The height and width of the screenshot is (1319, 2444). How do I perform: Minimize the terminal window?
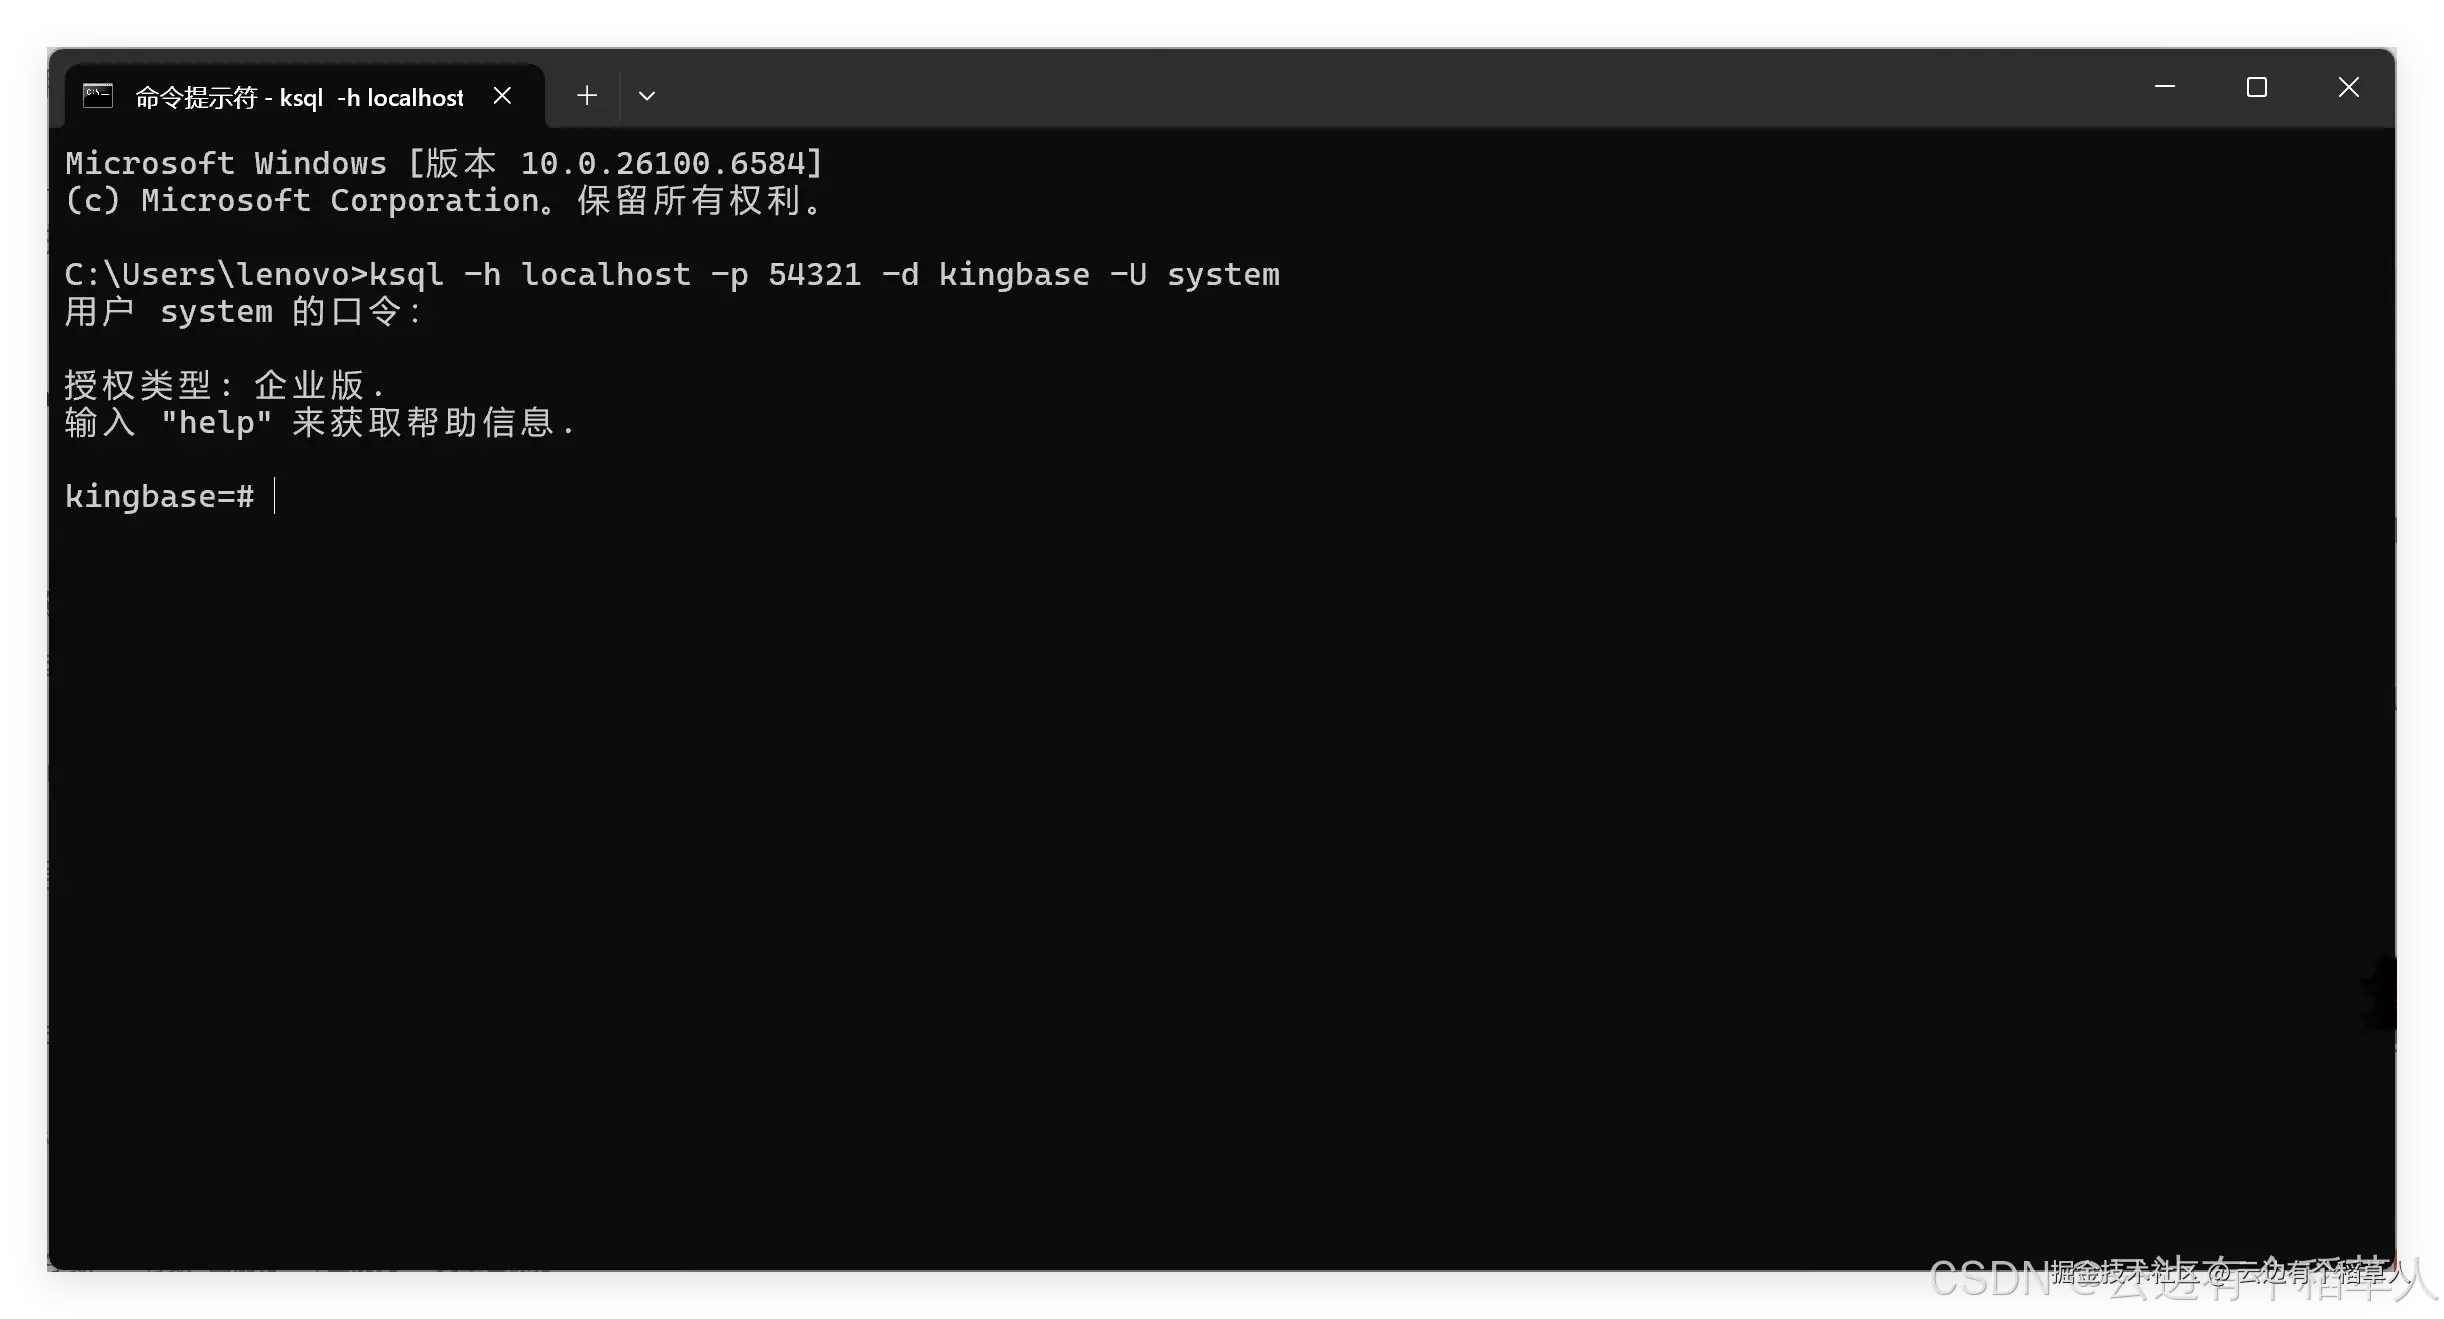pyautogui.click(x=2164, y=88)
